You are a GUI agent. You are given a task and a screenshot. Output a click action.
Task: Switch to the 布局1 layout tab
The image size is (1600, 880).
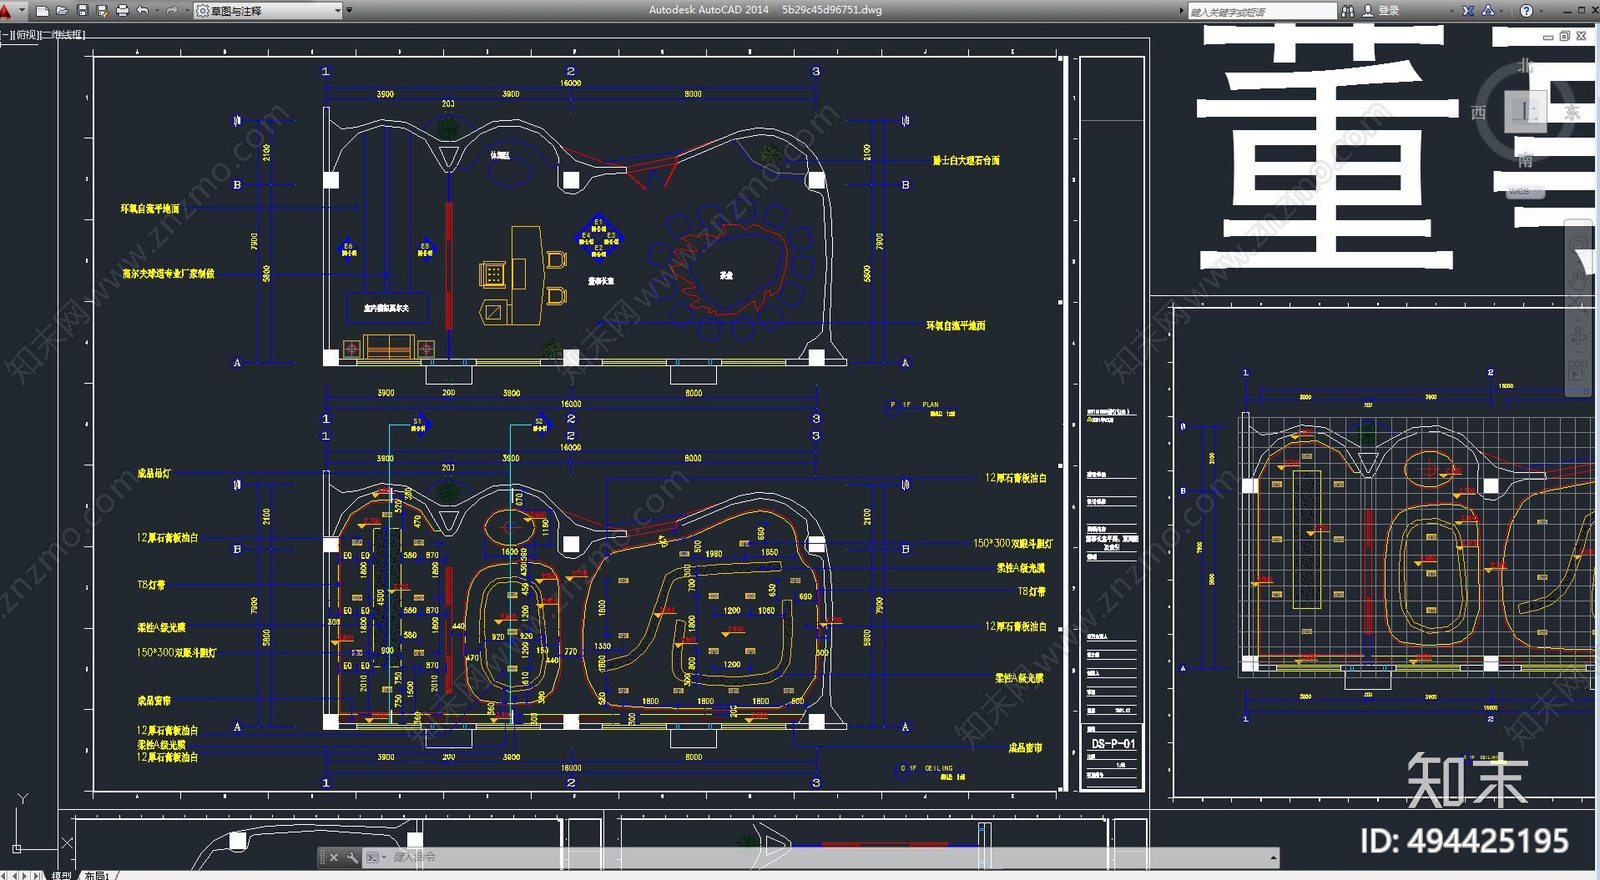click(97, 875)
